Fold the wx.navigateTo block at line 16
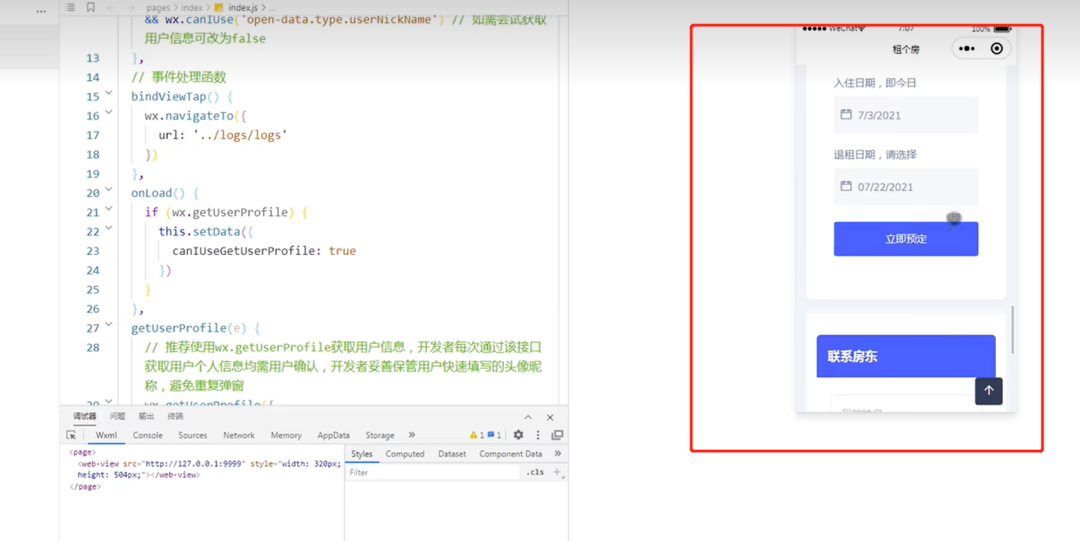1080x541 pixels. tap(109, 112)
